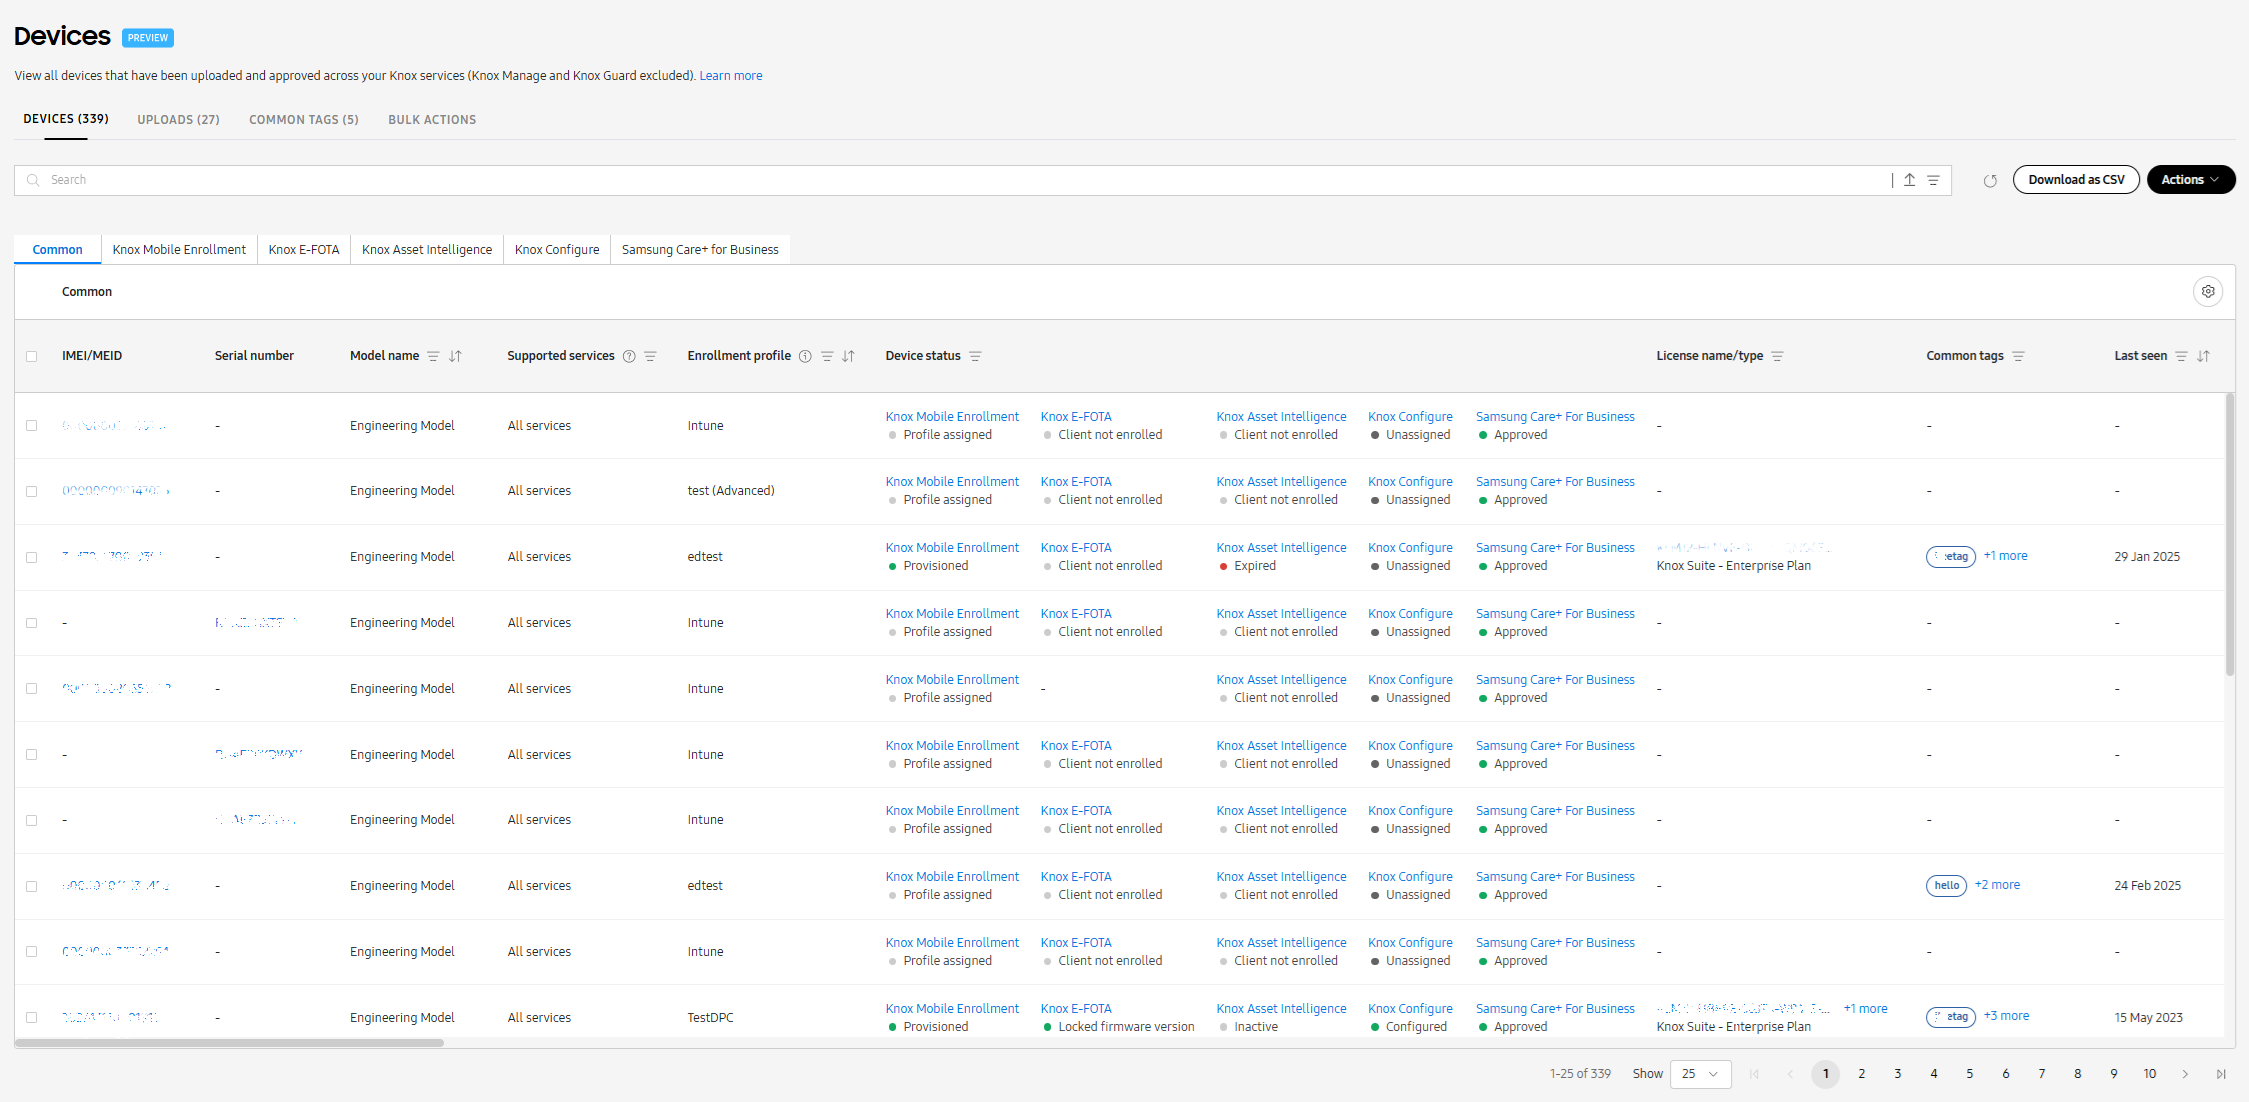Select the checkbox on the TestDPC device row
Viewport: 2249px width, 1102px height.
point(31,1016)
